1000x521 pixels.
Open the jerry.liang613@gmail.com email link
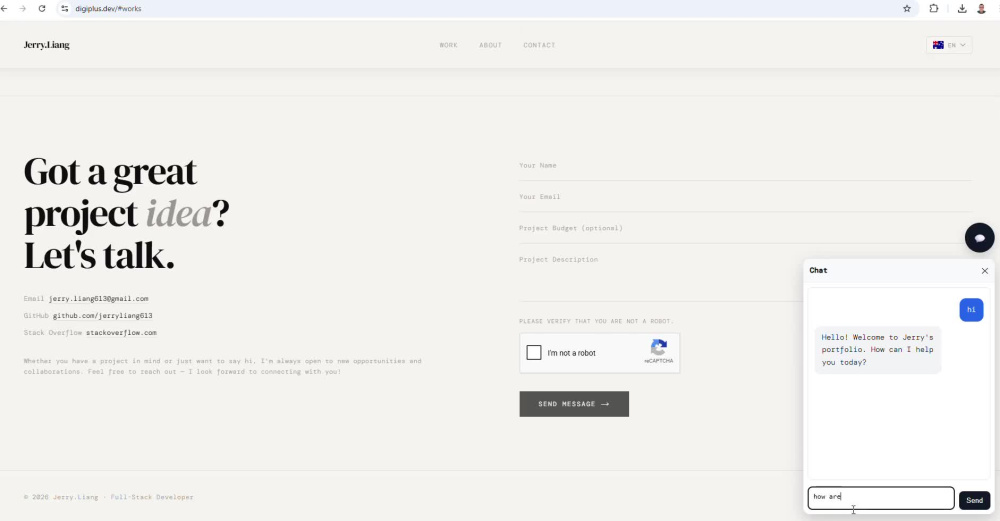click(98, 298)
